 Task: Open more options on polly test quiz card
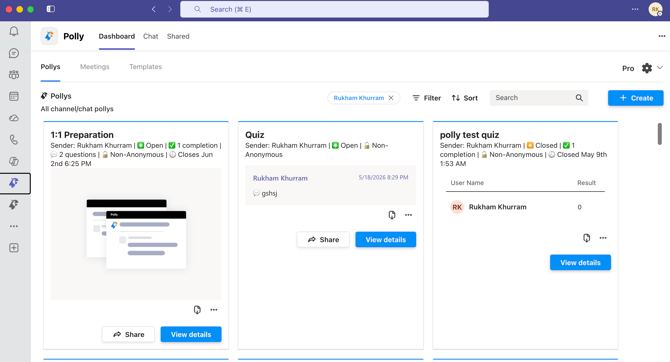(x=603, y=238)
